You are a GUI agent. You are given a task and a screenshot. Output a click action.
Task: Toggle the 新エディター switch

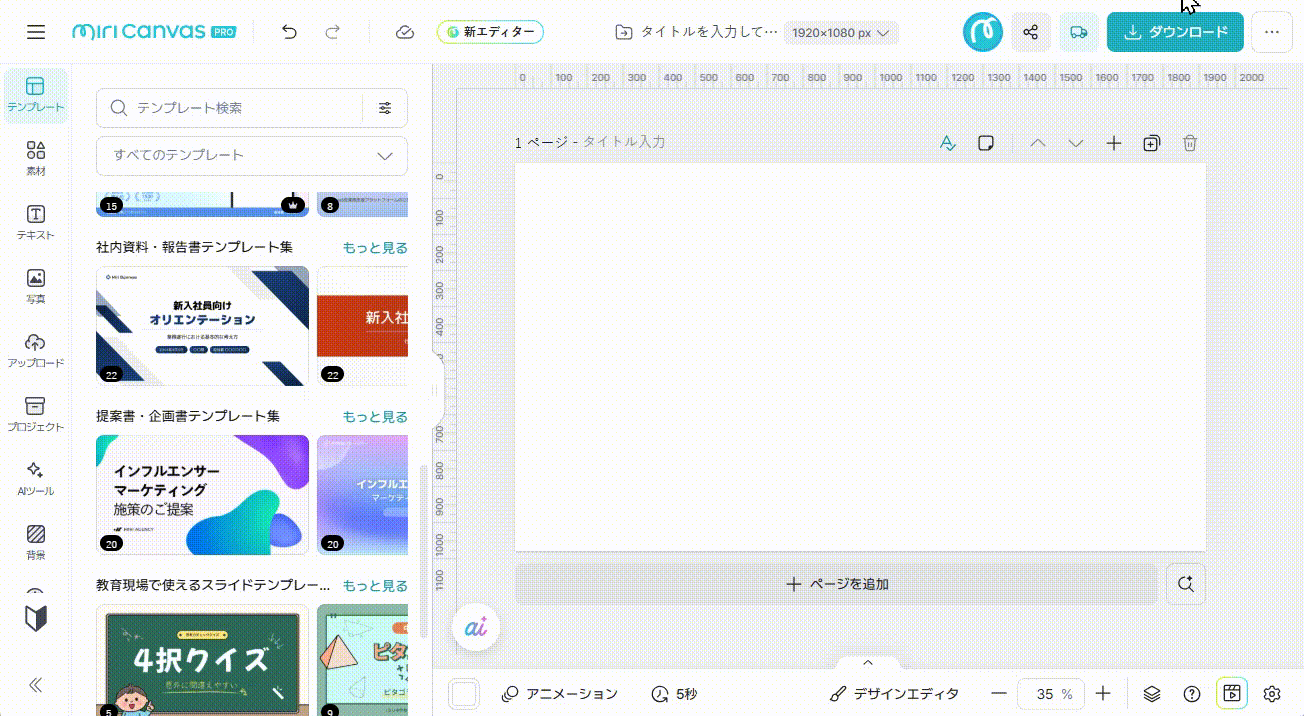click(490, 32)
